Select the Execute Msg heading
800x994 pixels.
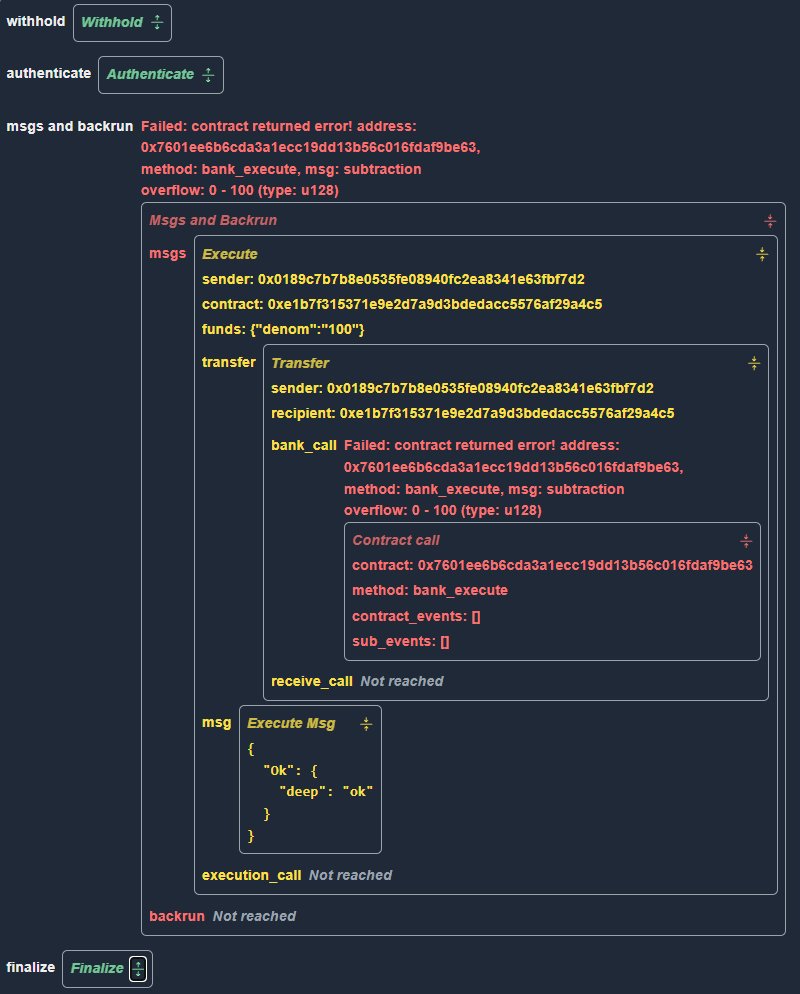pyautogui.click(x=291, y=723)
